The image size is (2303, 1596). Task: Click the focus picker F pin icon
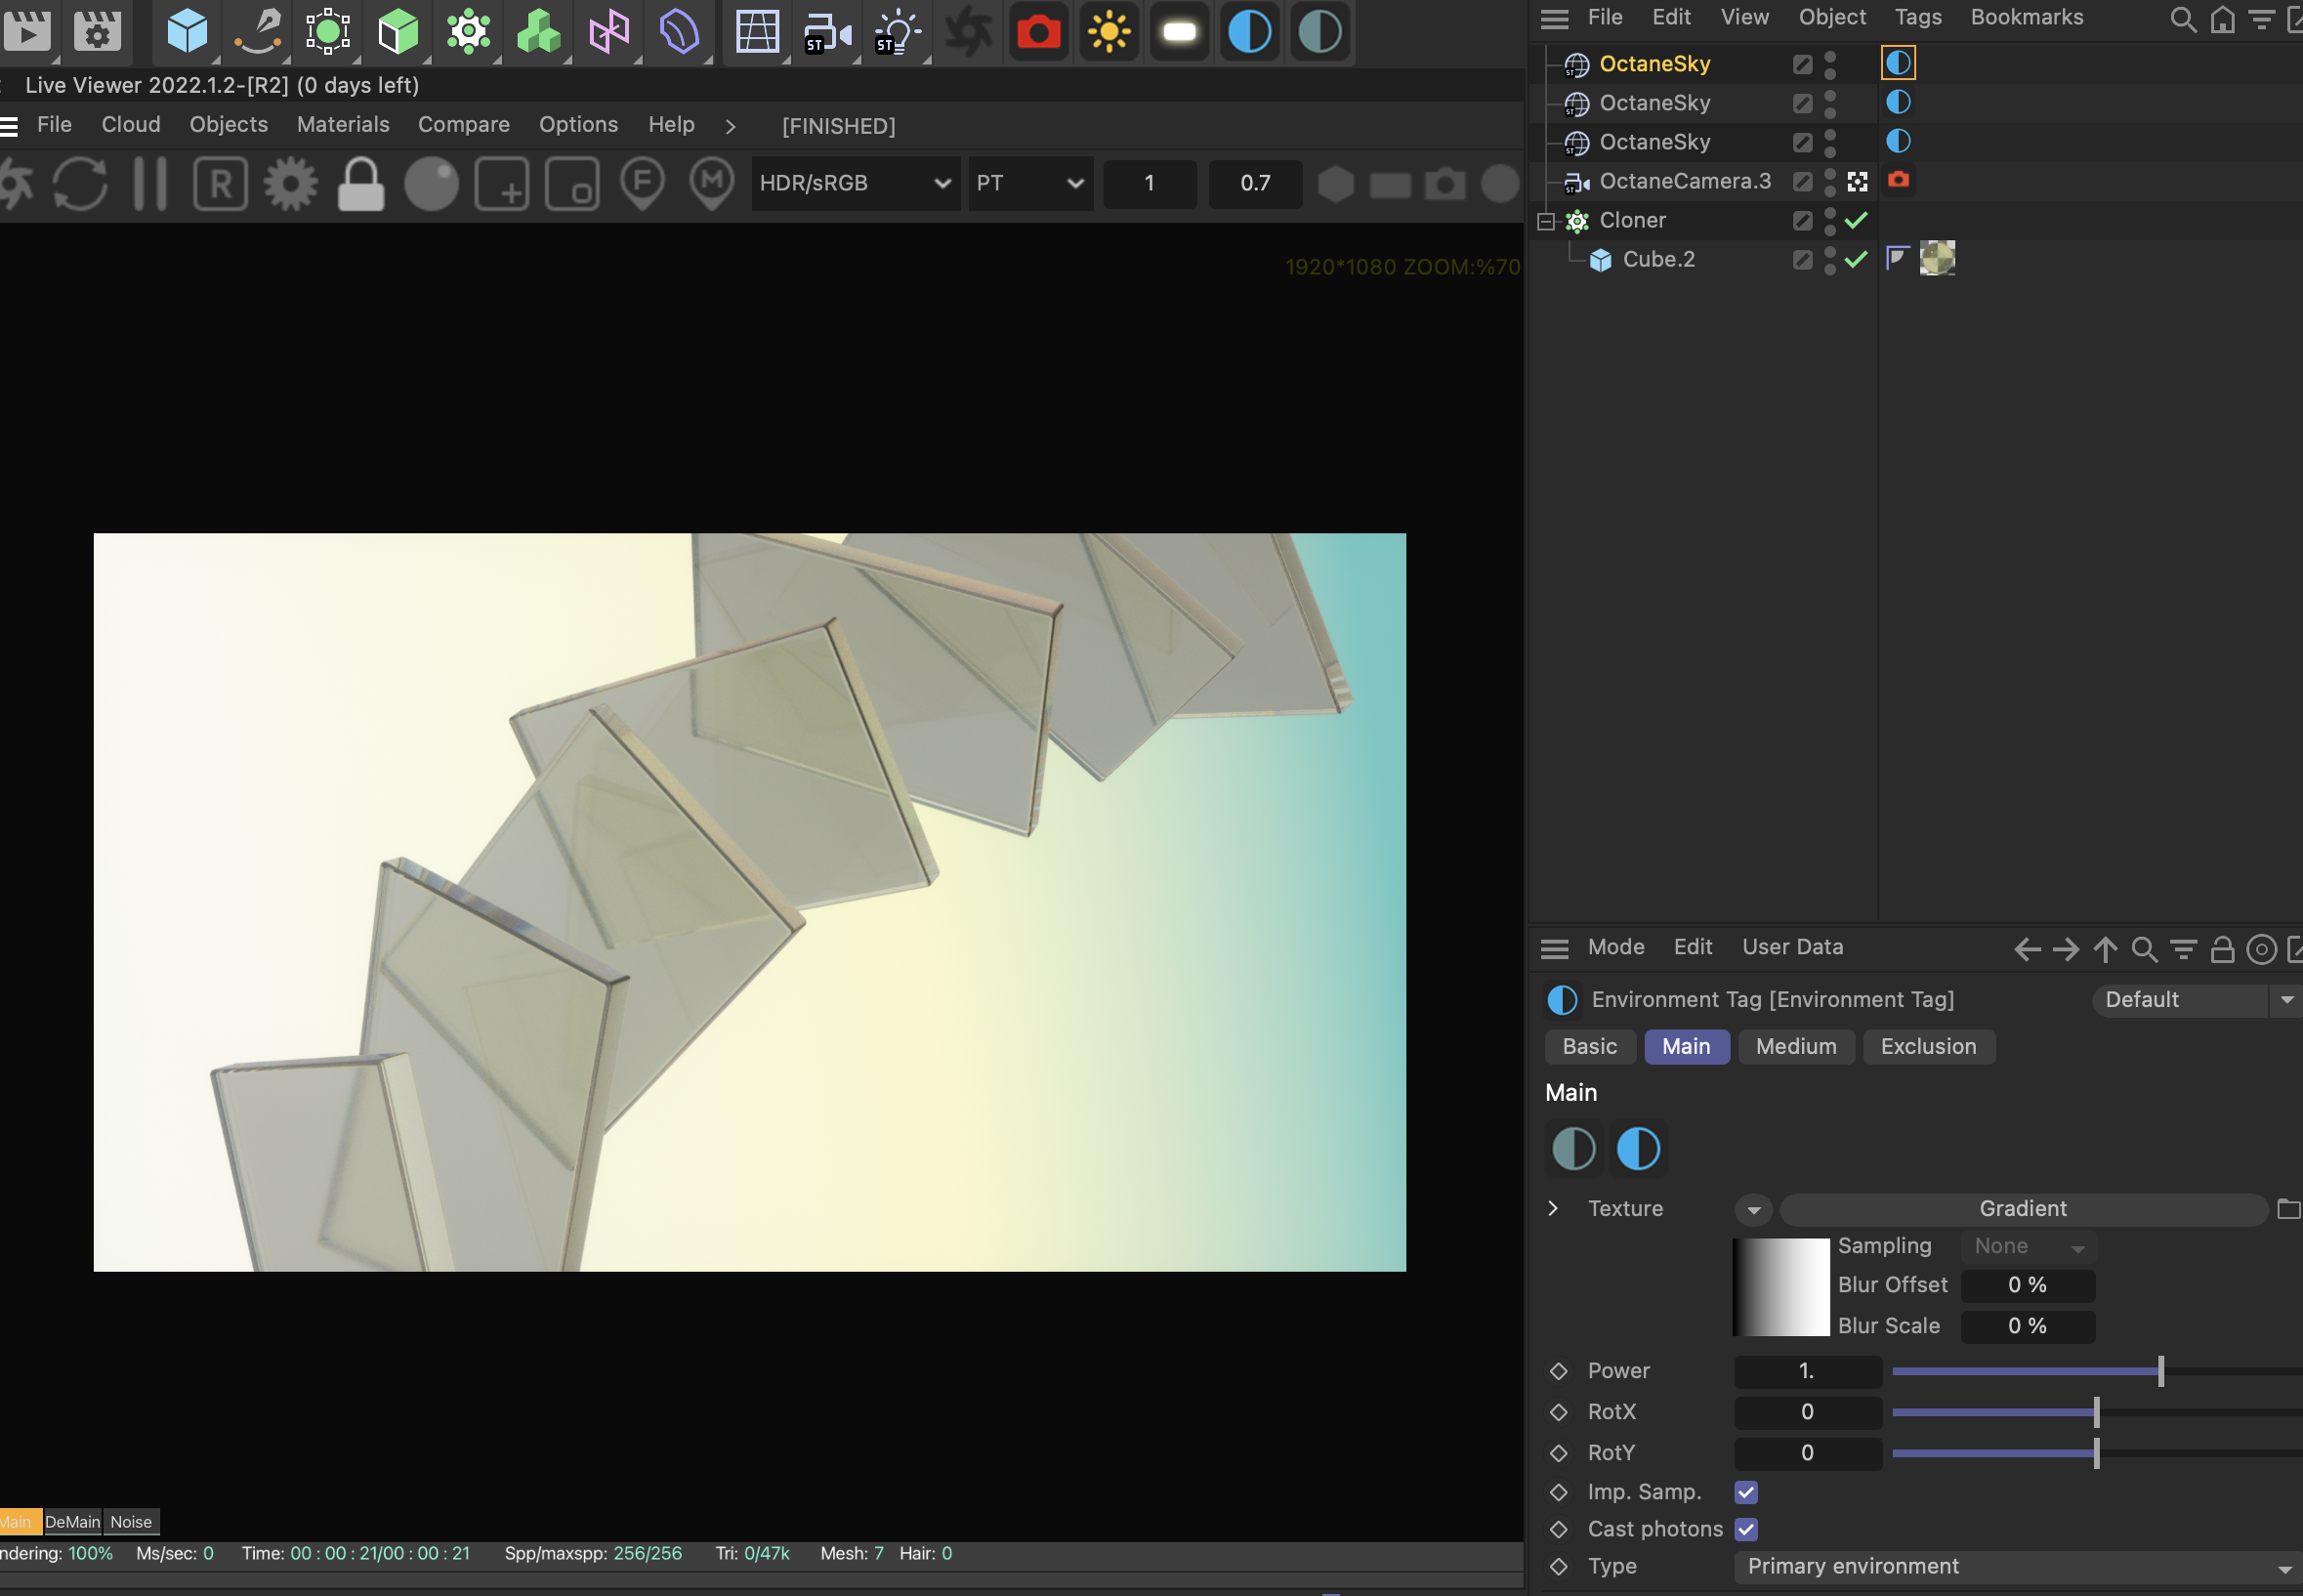point(642,184)
